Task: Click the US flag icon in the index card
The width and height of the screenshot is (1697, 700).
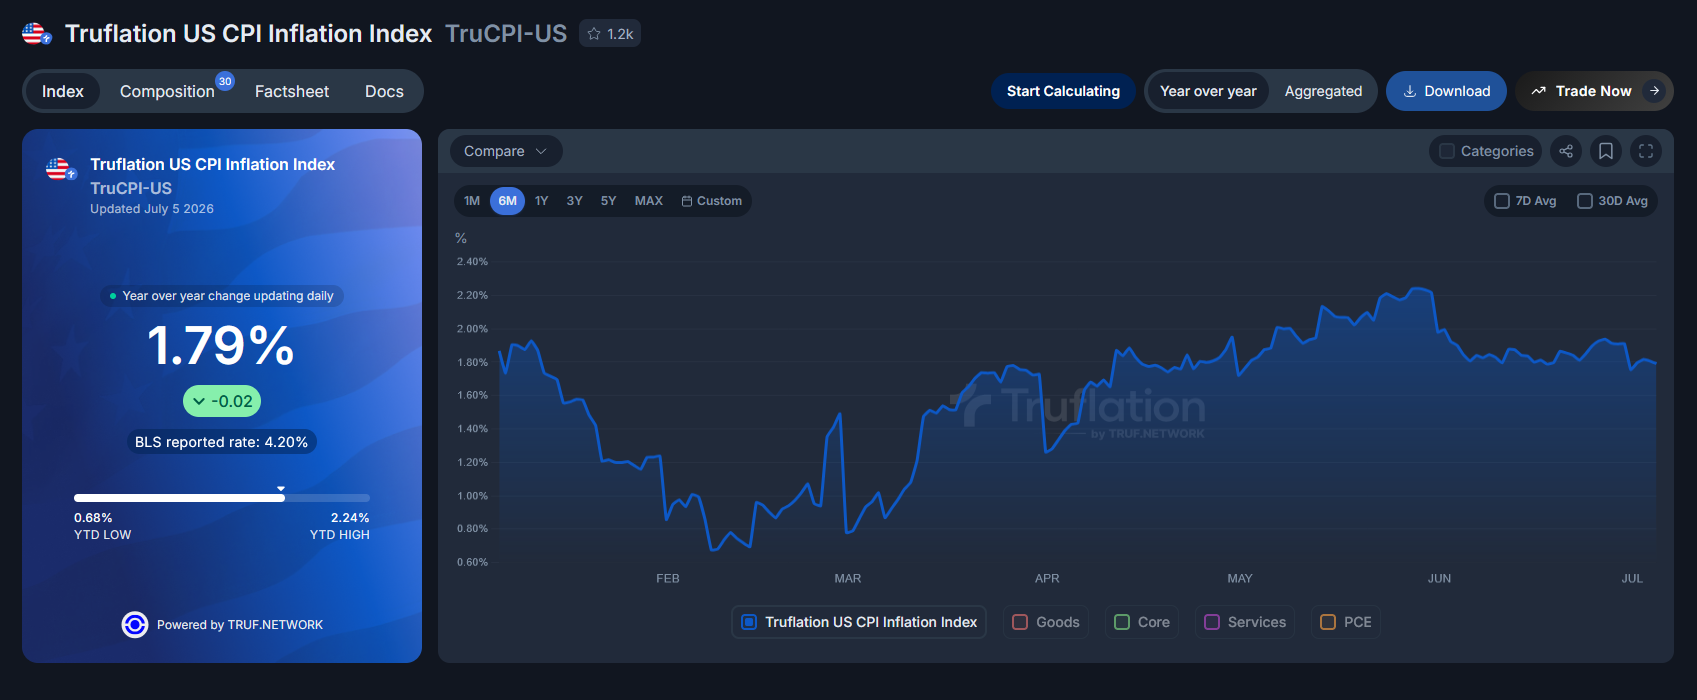Action: (x=61, y=169)
